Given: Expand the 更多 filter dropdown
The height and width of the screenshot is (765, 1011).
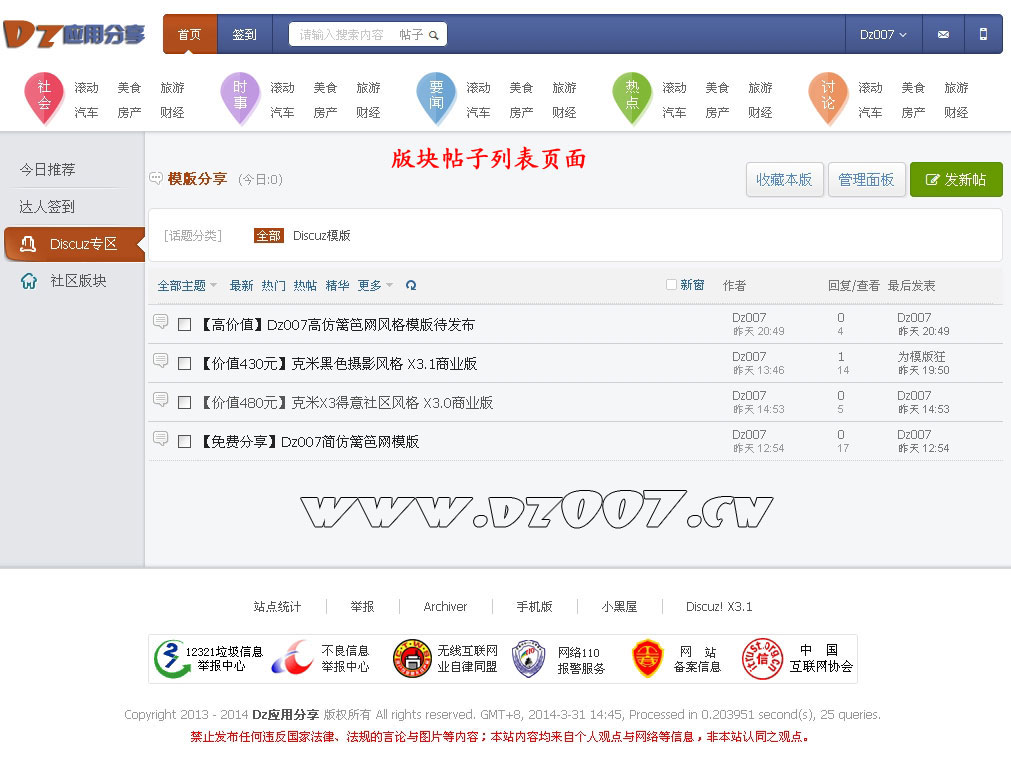Looking at the screenshot, I should (x=375, y=285).
